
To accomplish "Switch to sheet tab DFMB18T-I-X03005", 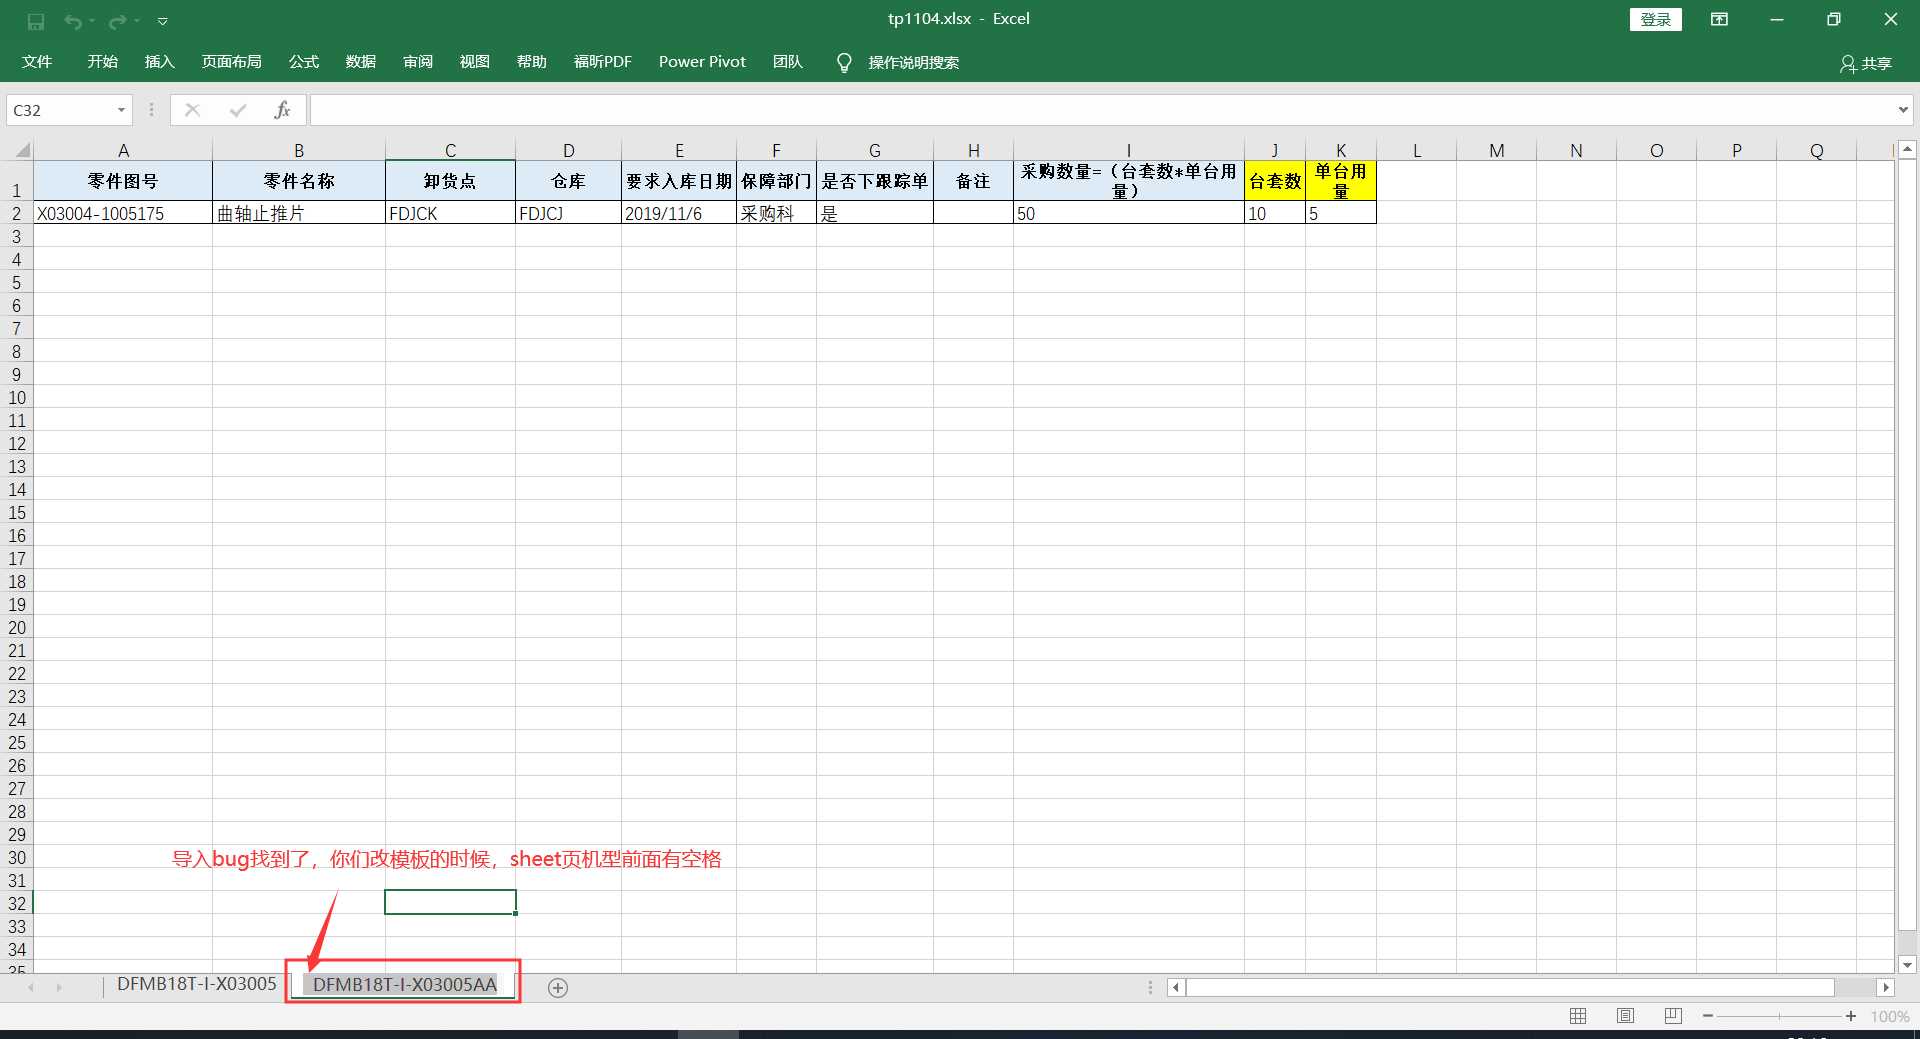I will tap(196, 984).
